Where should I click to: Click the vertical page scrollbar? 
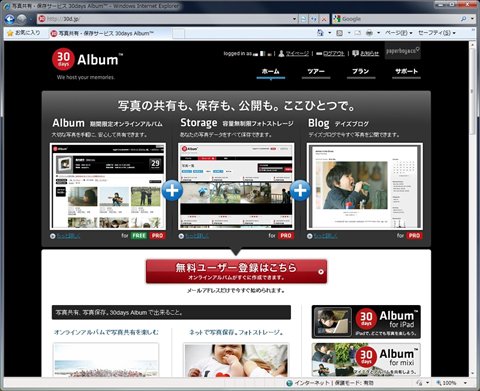(472, 209)
